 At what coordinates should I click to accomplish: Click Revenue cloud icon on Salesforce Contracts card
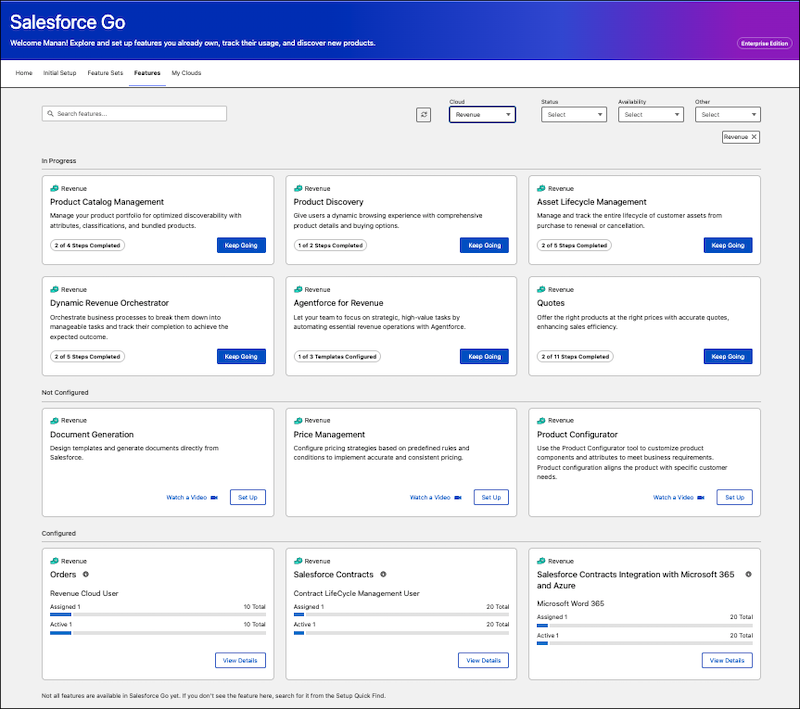[298, 561]
